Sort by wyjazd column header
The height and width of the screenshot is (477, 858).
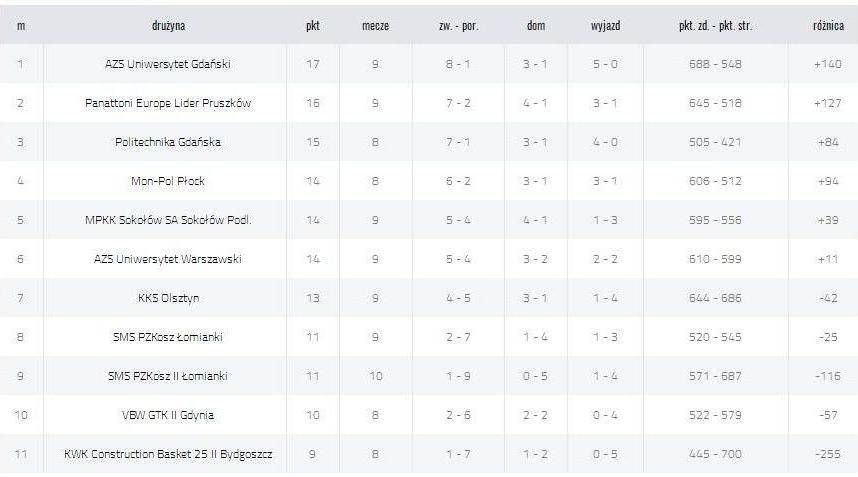(x=605, y=25)
